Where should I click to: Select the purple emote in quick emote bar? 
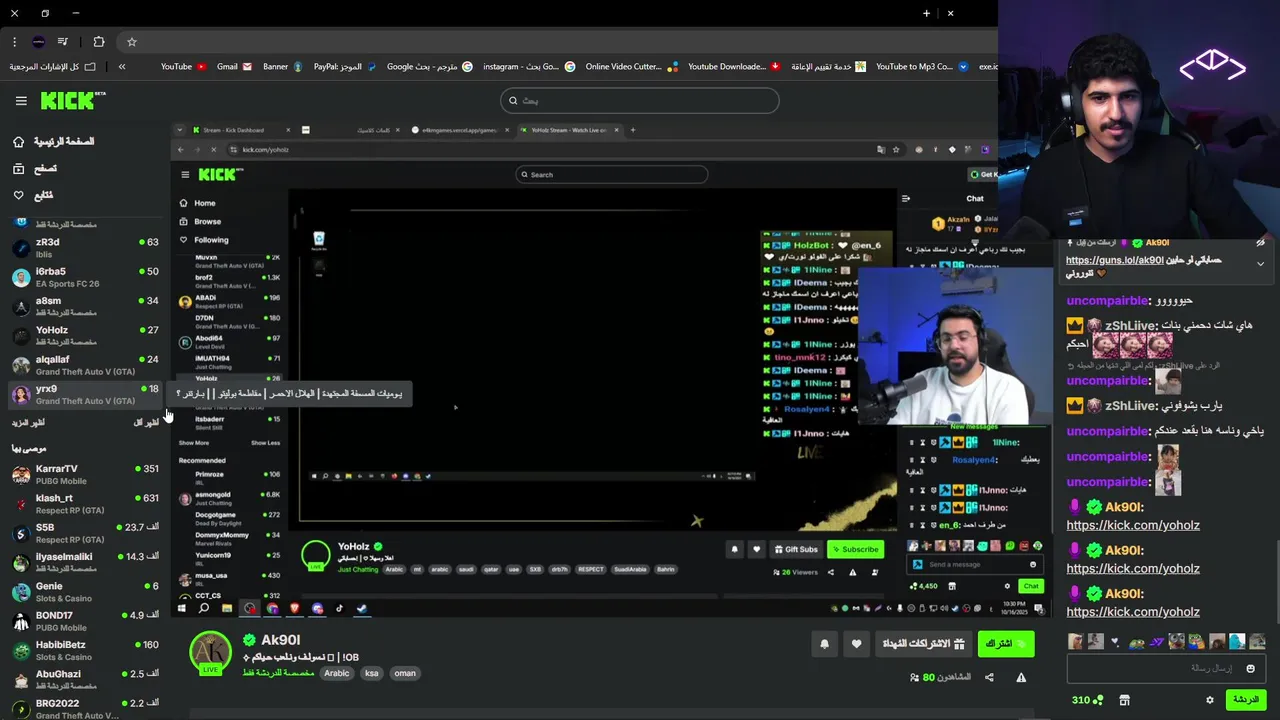(x=1157, y=642)
